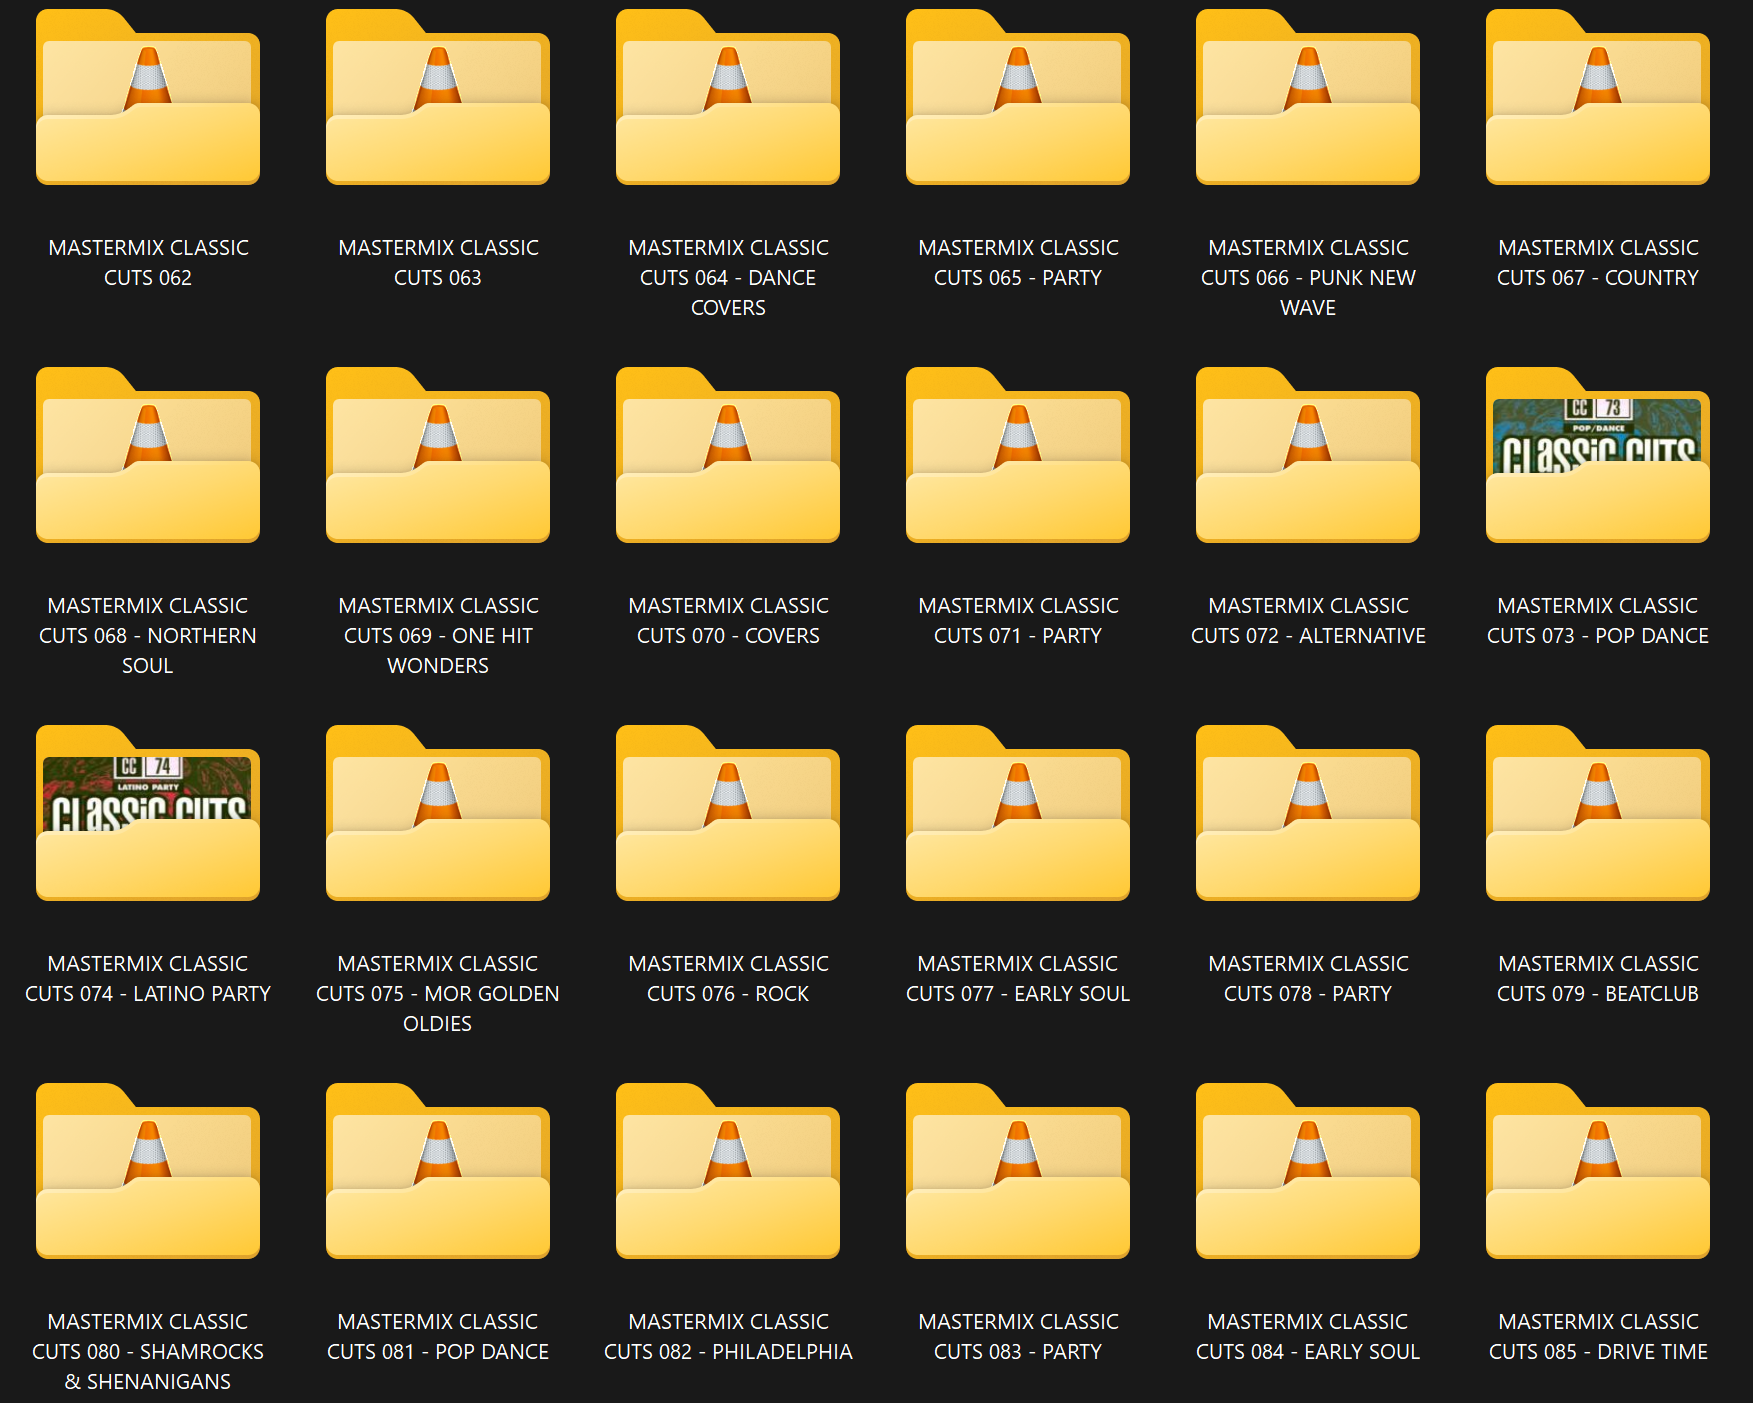Select the 079 Beatclub folder icon
Screen dimensions: 1753x1403
tap(1598, 813)
